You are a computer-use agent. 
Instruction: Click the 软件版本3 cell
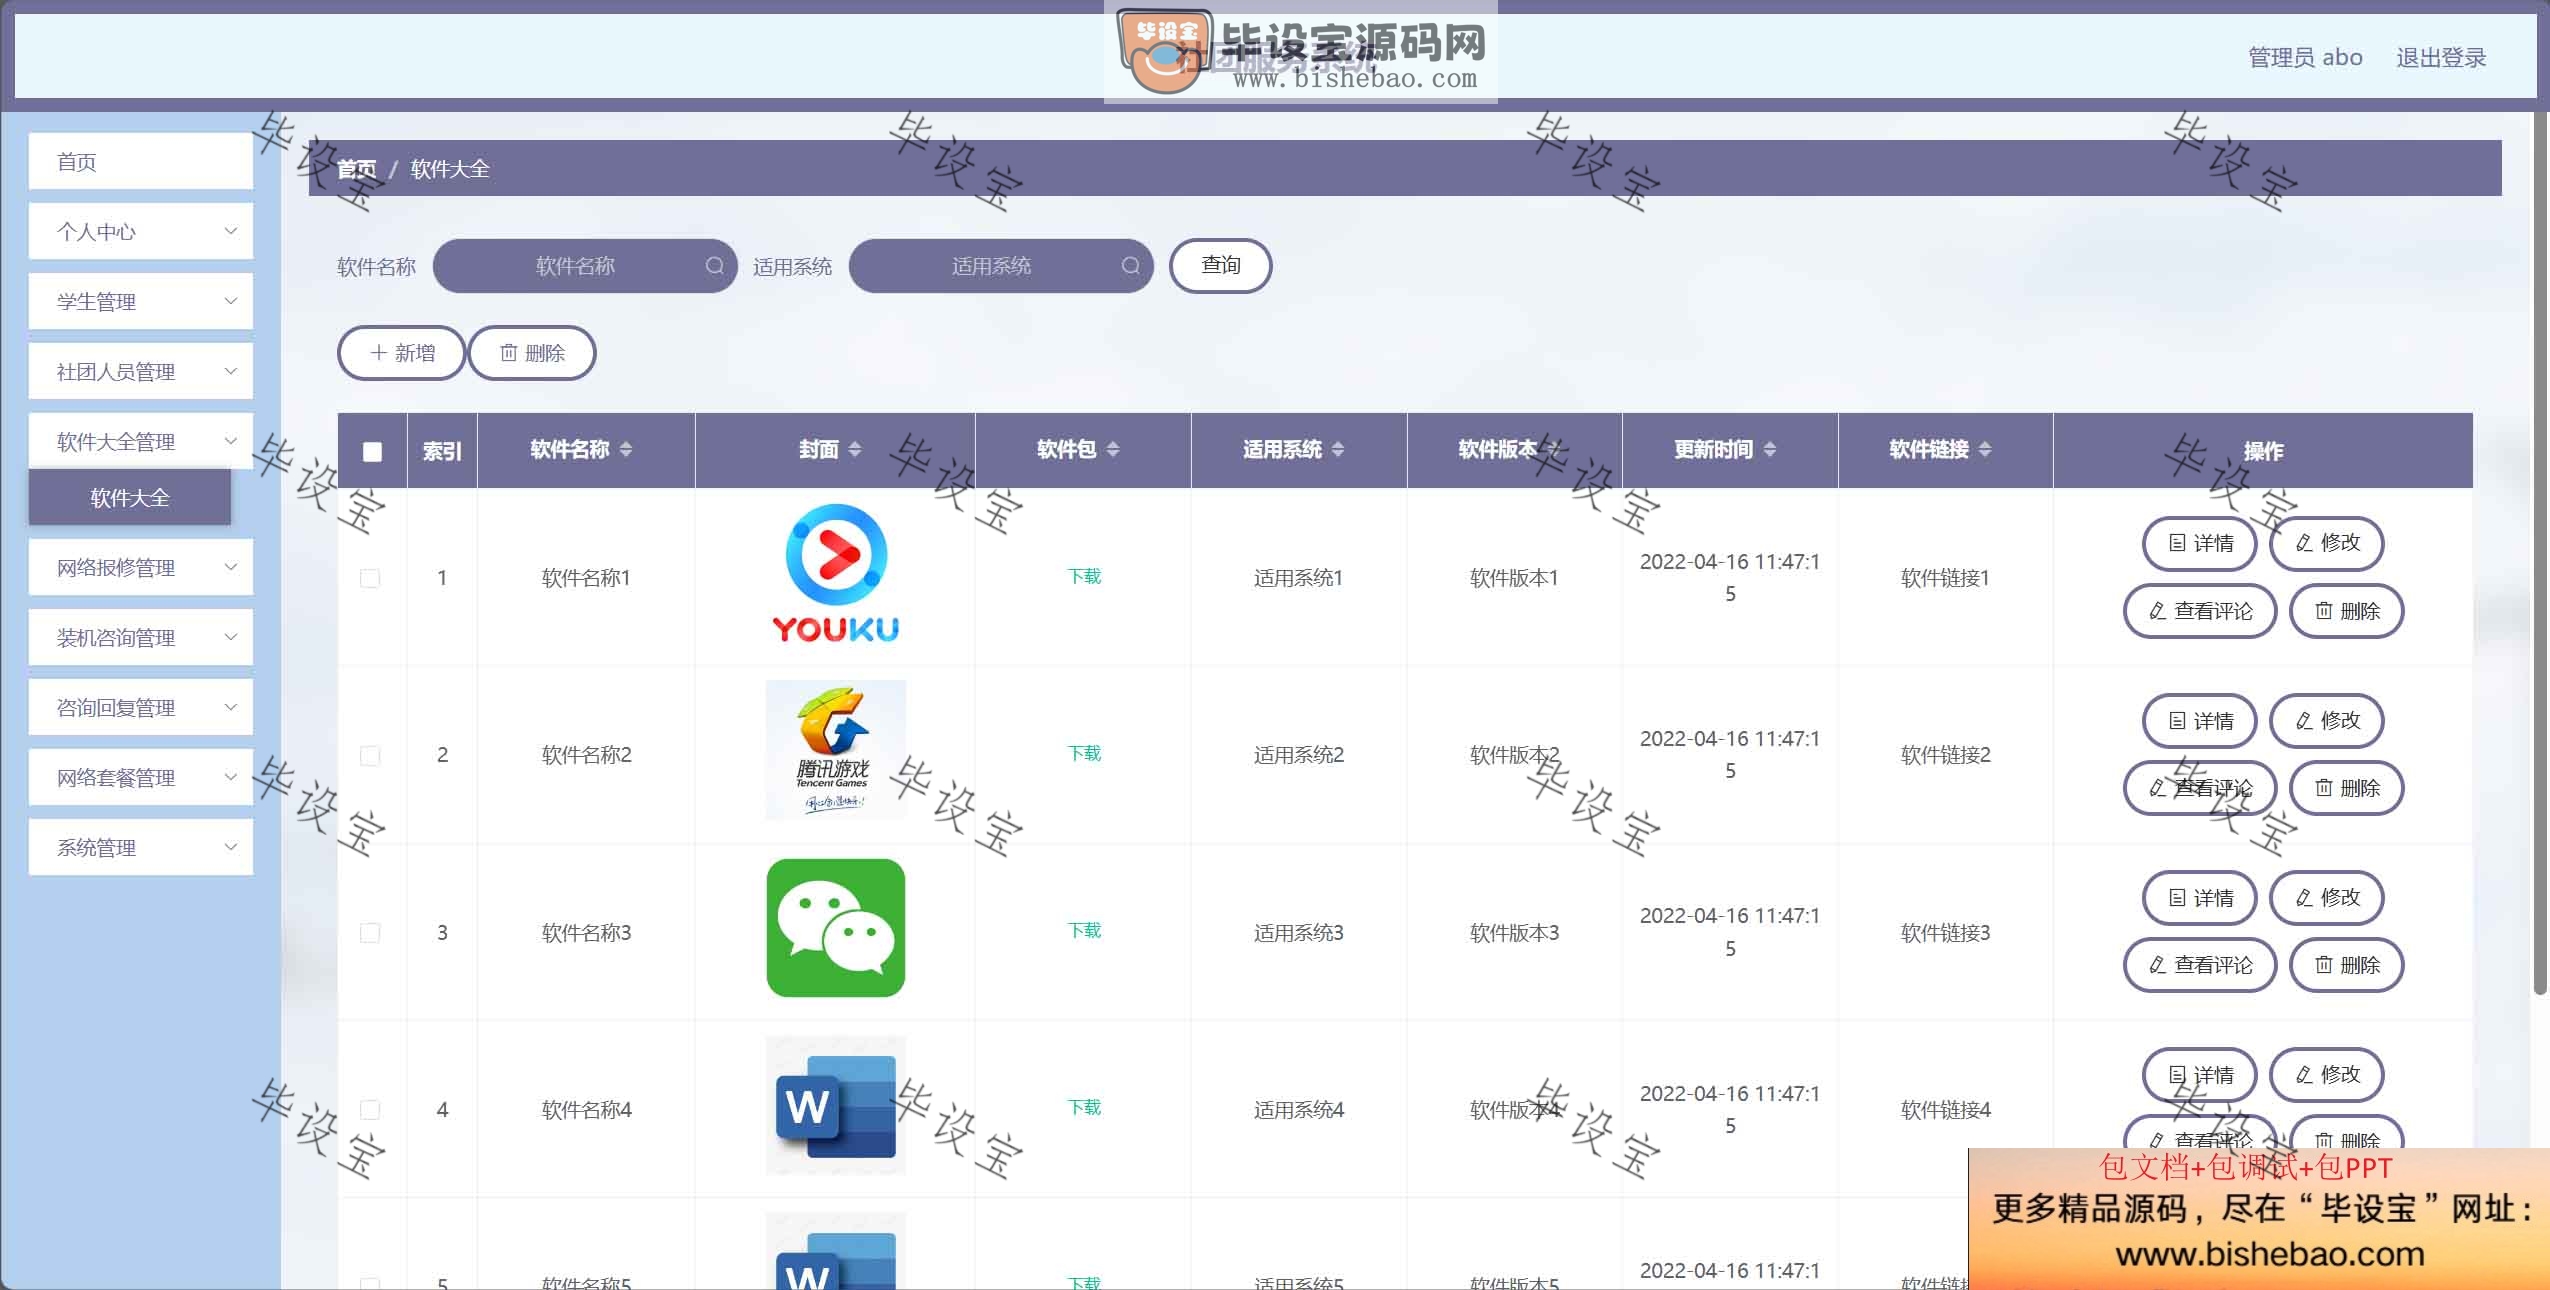click(1514, 933)
